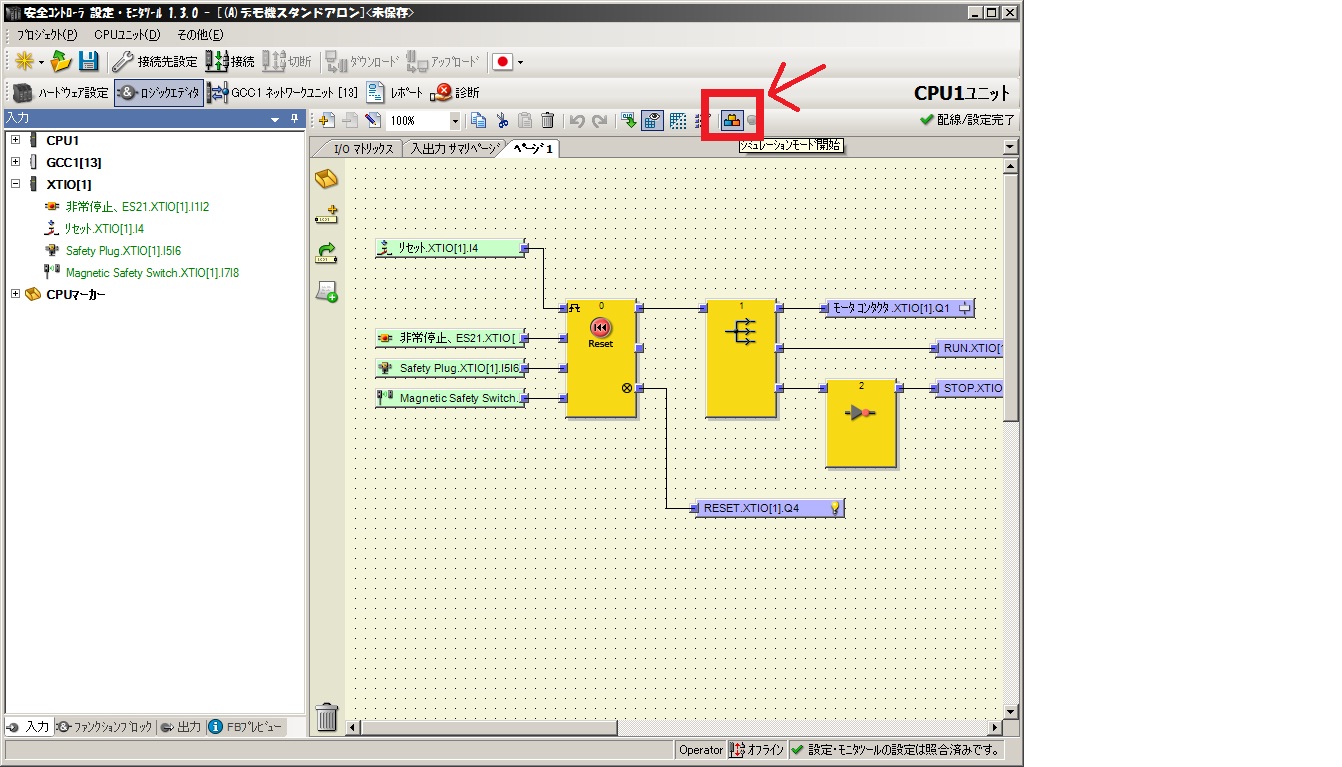This screenshot has width=1342, height=767.
Task: Collapse the XTIO[1] tree node
Action: (x=15, y=184)
